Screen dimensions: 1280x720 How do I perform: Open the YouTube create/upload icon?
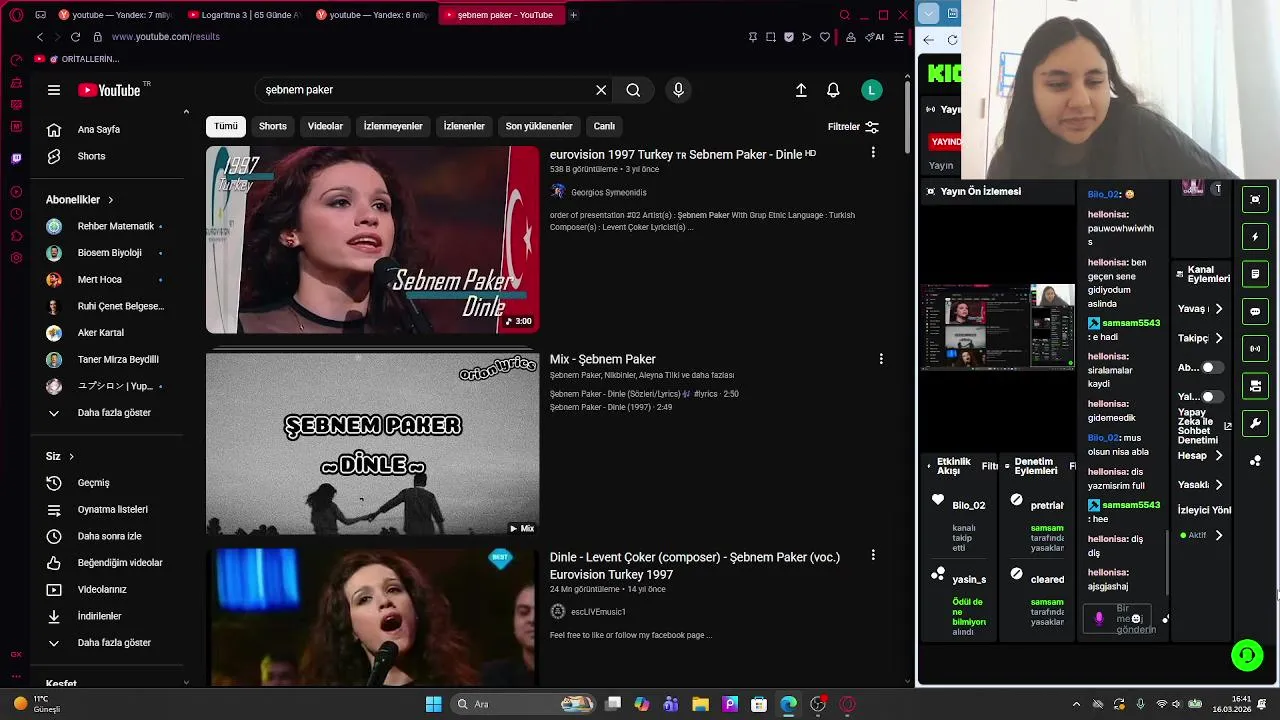[801, 90]
